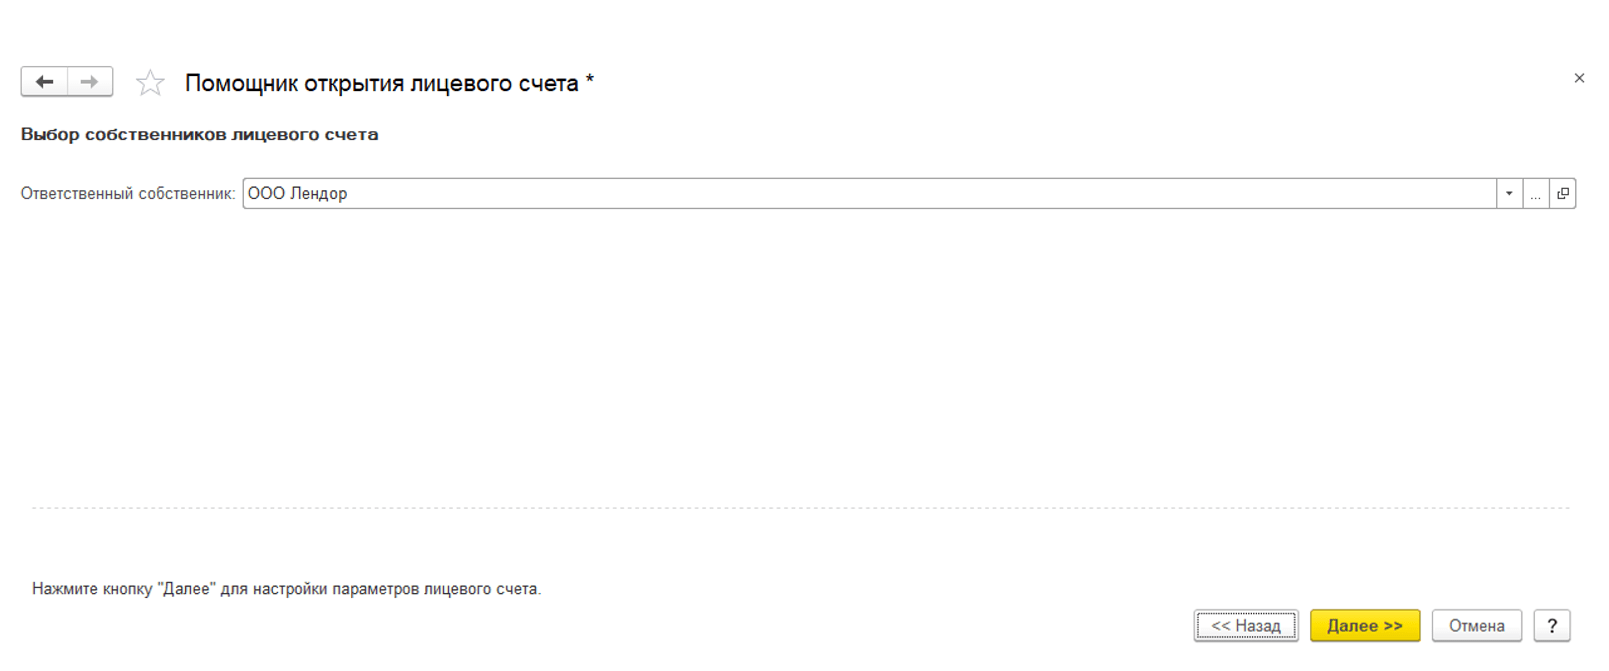
Task: Click the forward arrow navigation button
Action: tap(90, 82)
